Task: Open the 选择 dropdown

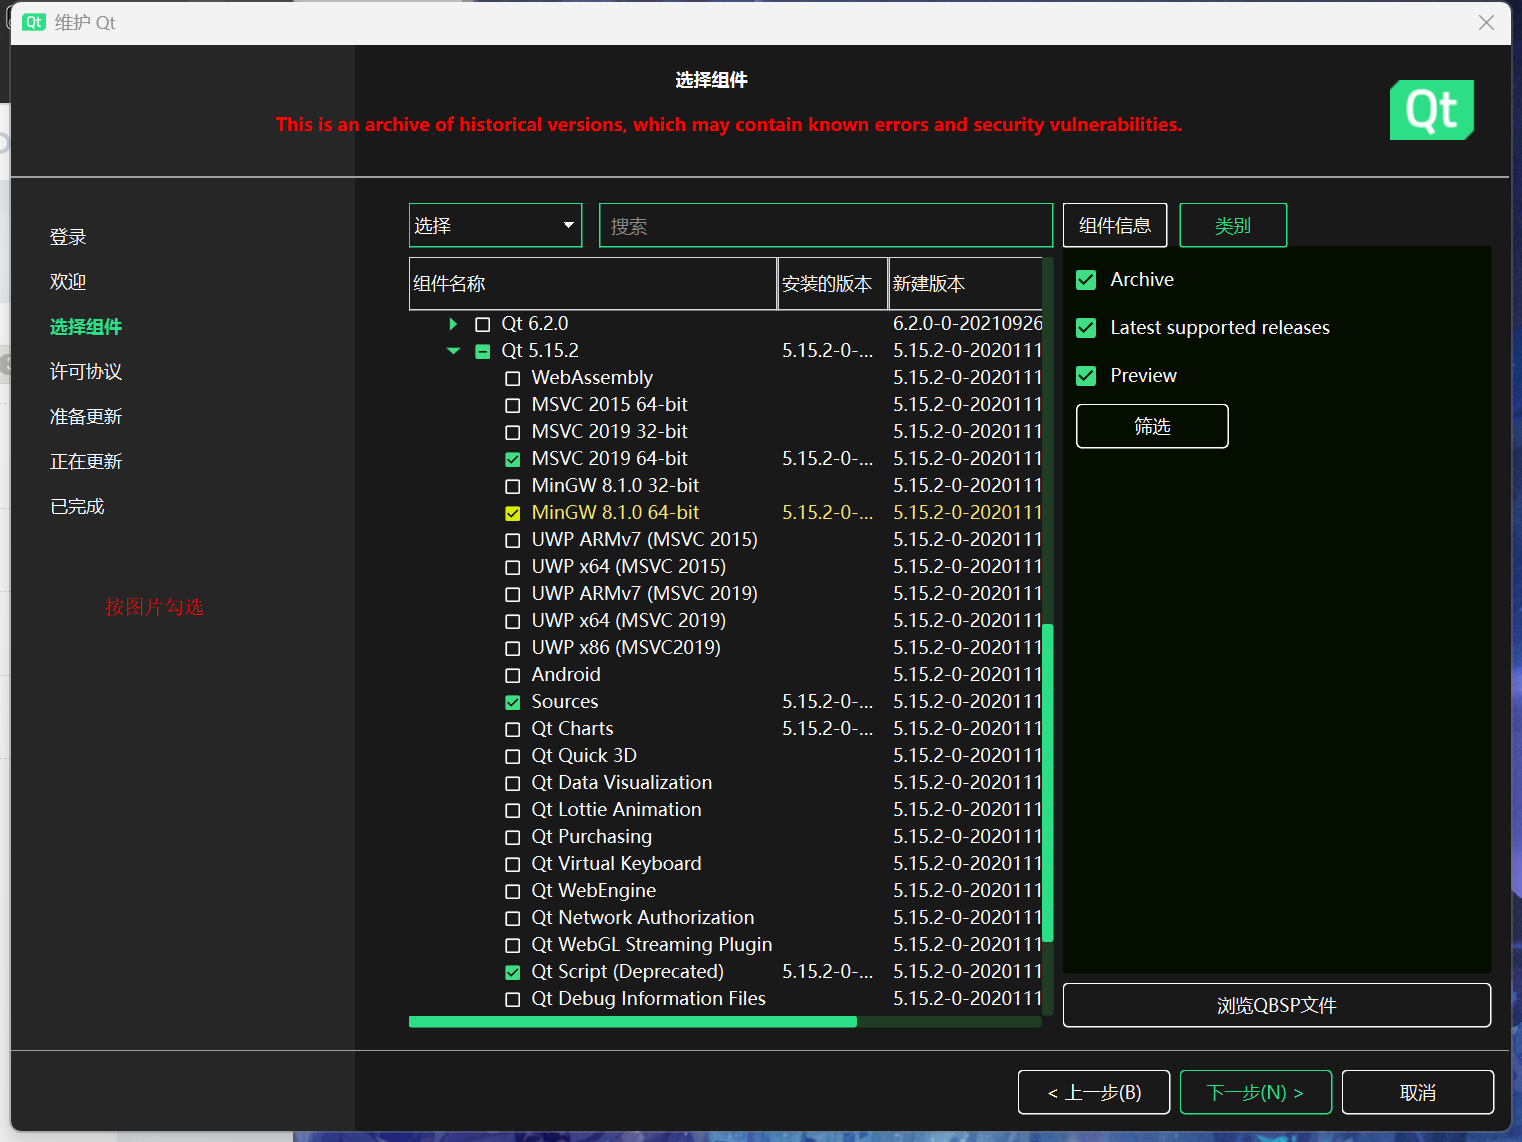Action: tap(495, 225)
